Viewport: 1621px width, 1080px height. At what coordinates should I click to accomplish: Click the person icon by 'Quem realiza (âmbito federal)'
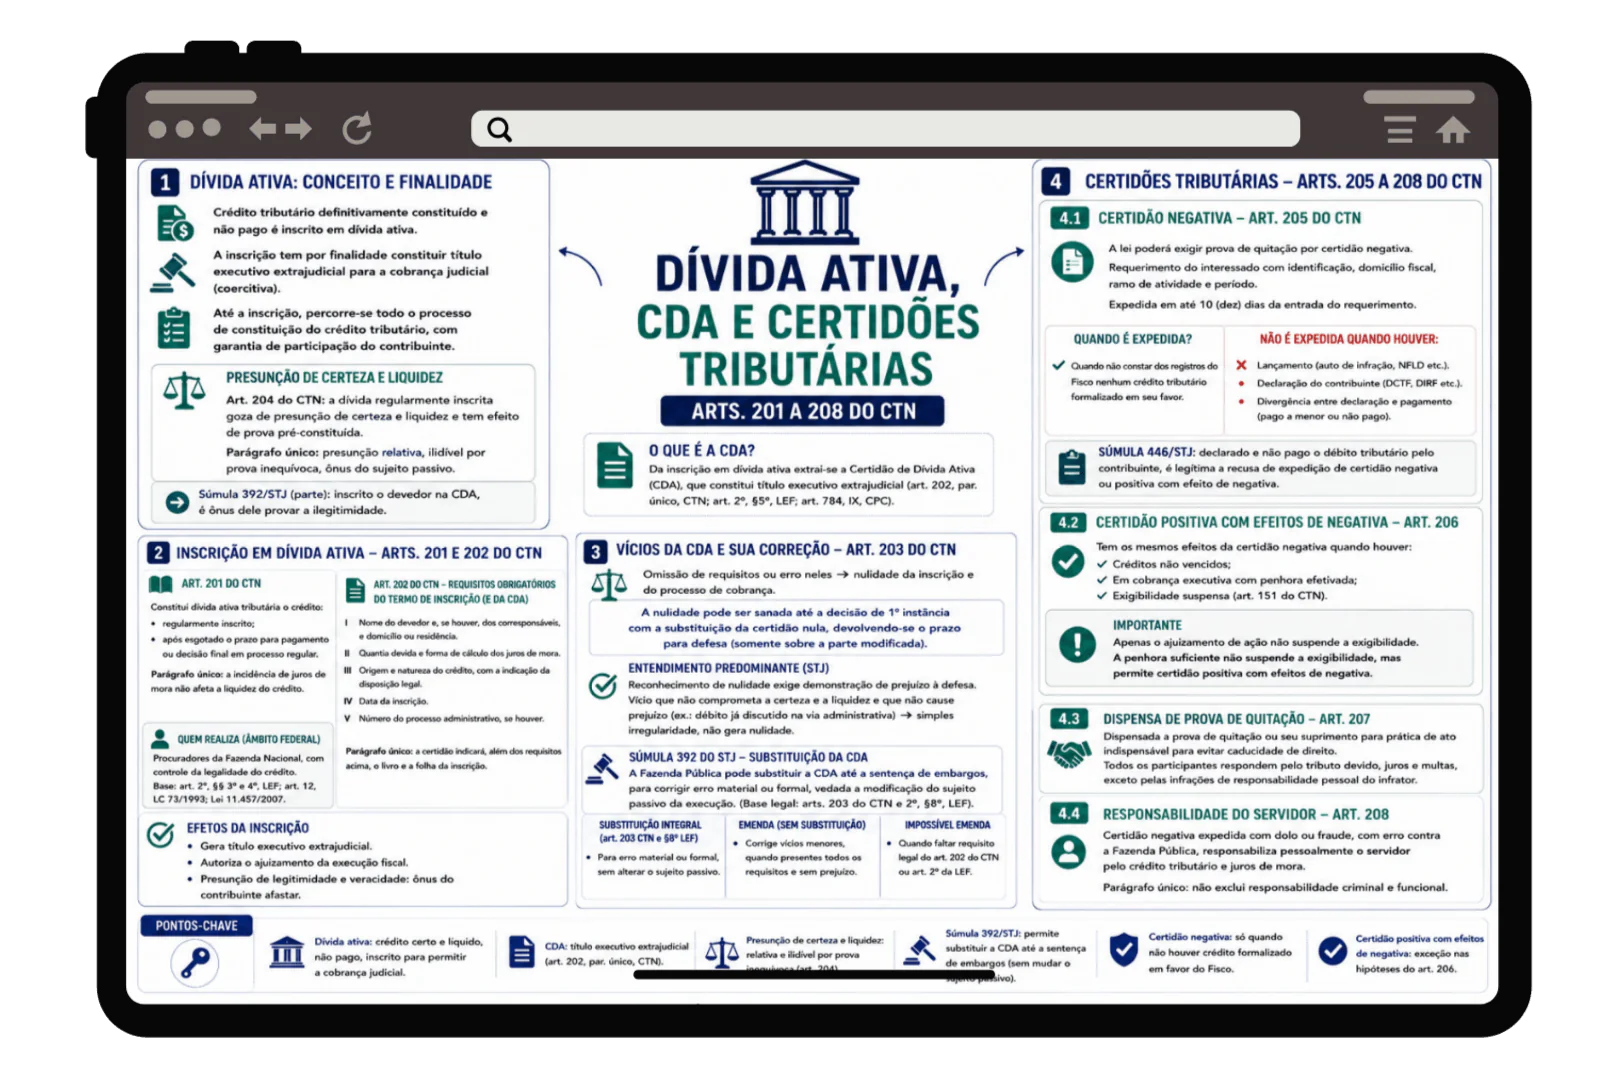(x=159, y=739)
